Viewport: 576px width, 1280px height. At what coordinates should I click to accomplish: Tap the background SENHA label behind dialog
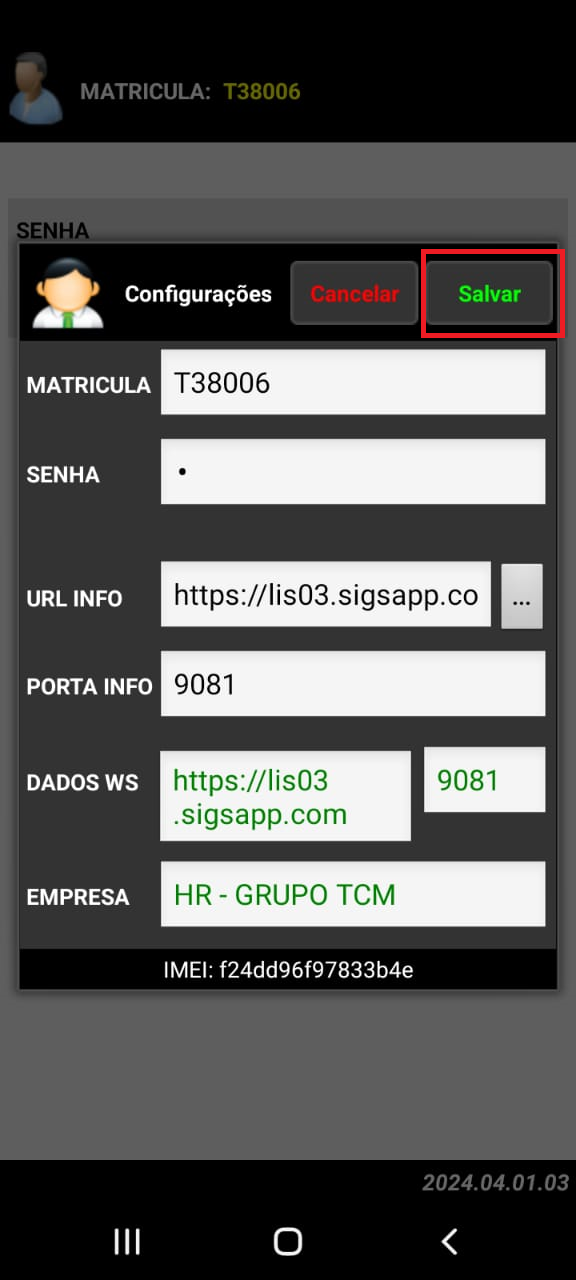pyautogui.click(x=53, y=230)
